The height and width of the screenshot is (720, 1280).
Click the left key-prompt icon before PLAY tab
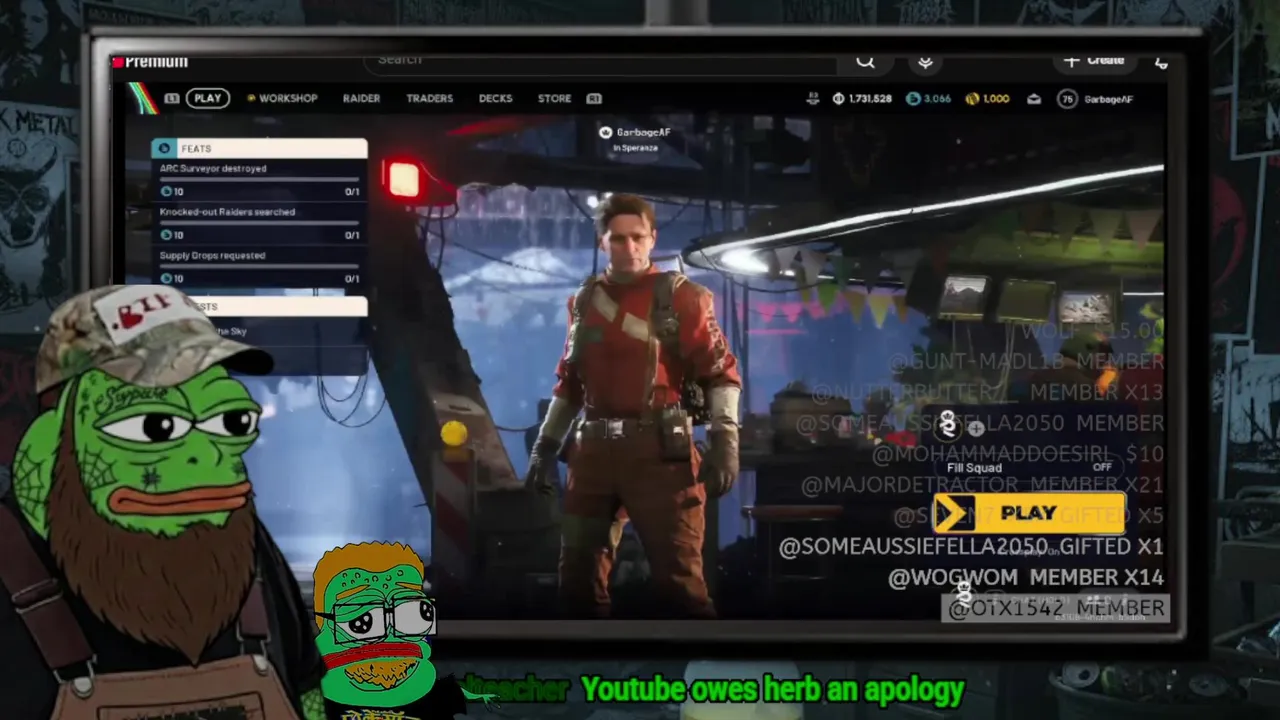tap(172, 99)
